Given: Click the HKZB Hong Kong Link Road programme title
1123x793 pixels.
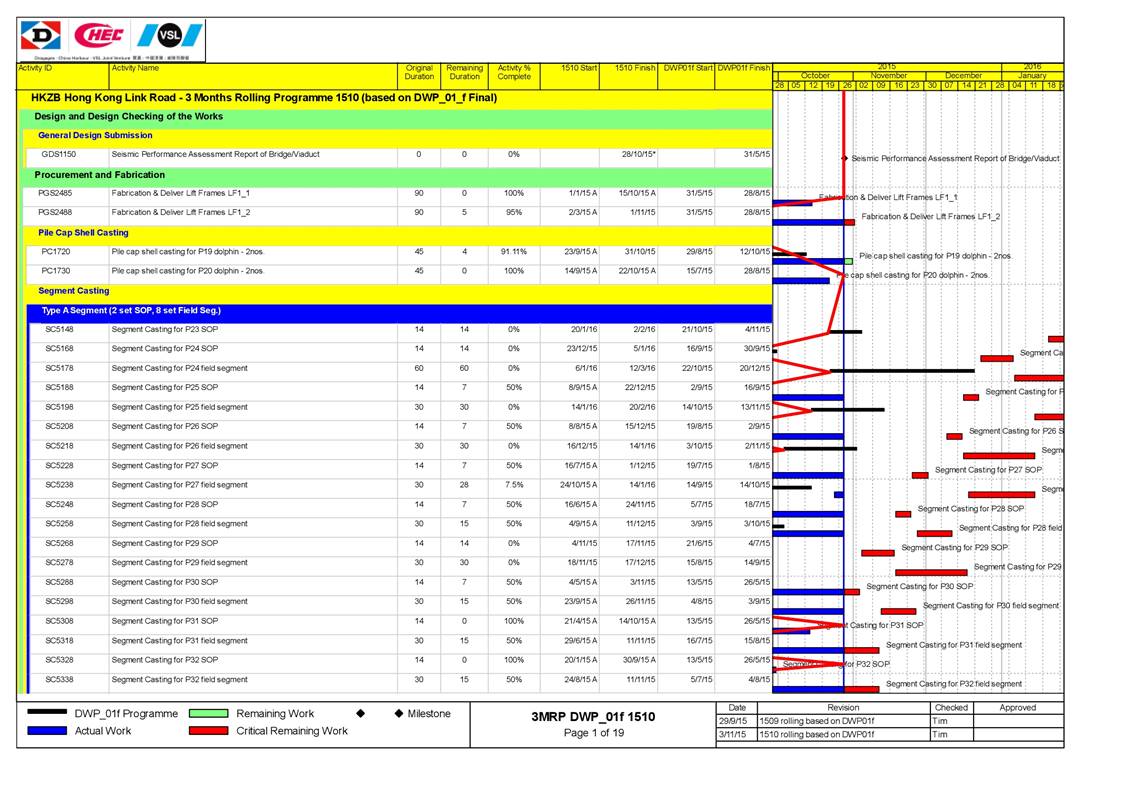Looking at the screenshot, I should pyautogui.click(x=264, y=97).
